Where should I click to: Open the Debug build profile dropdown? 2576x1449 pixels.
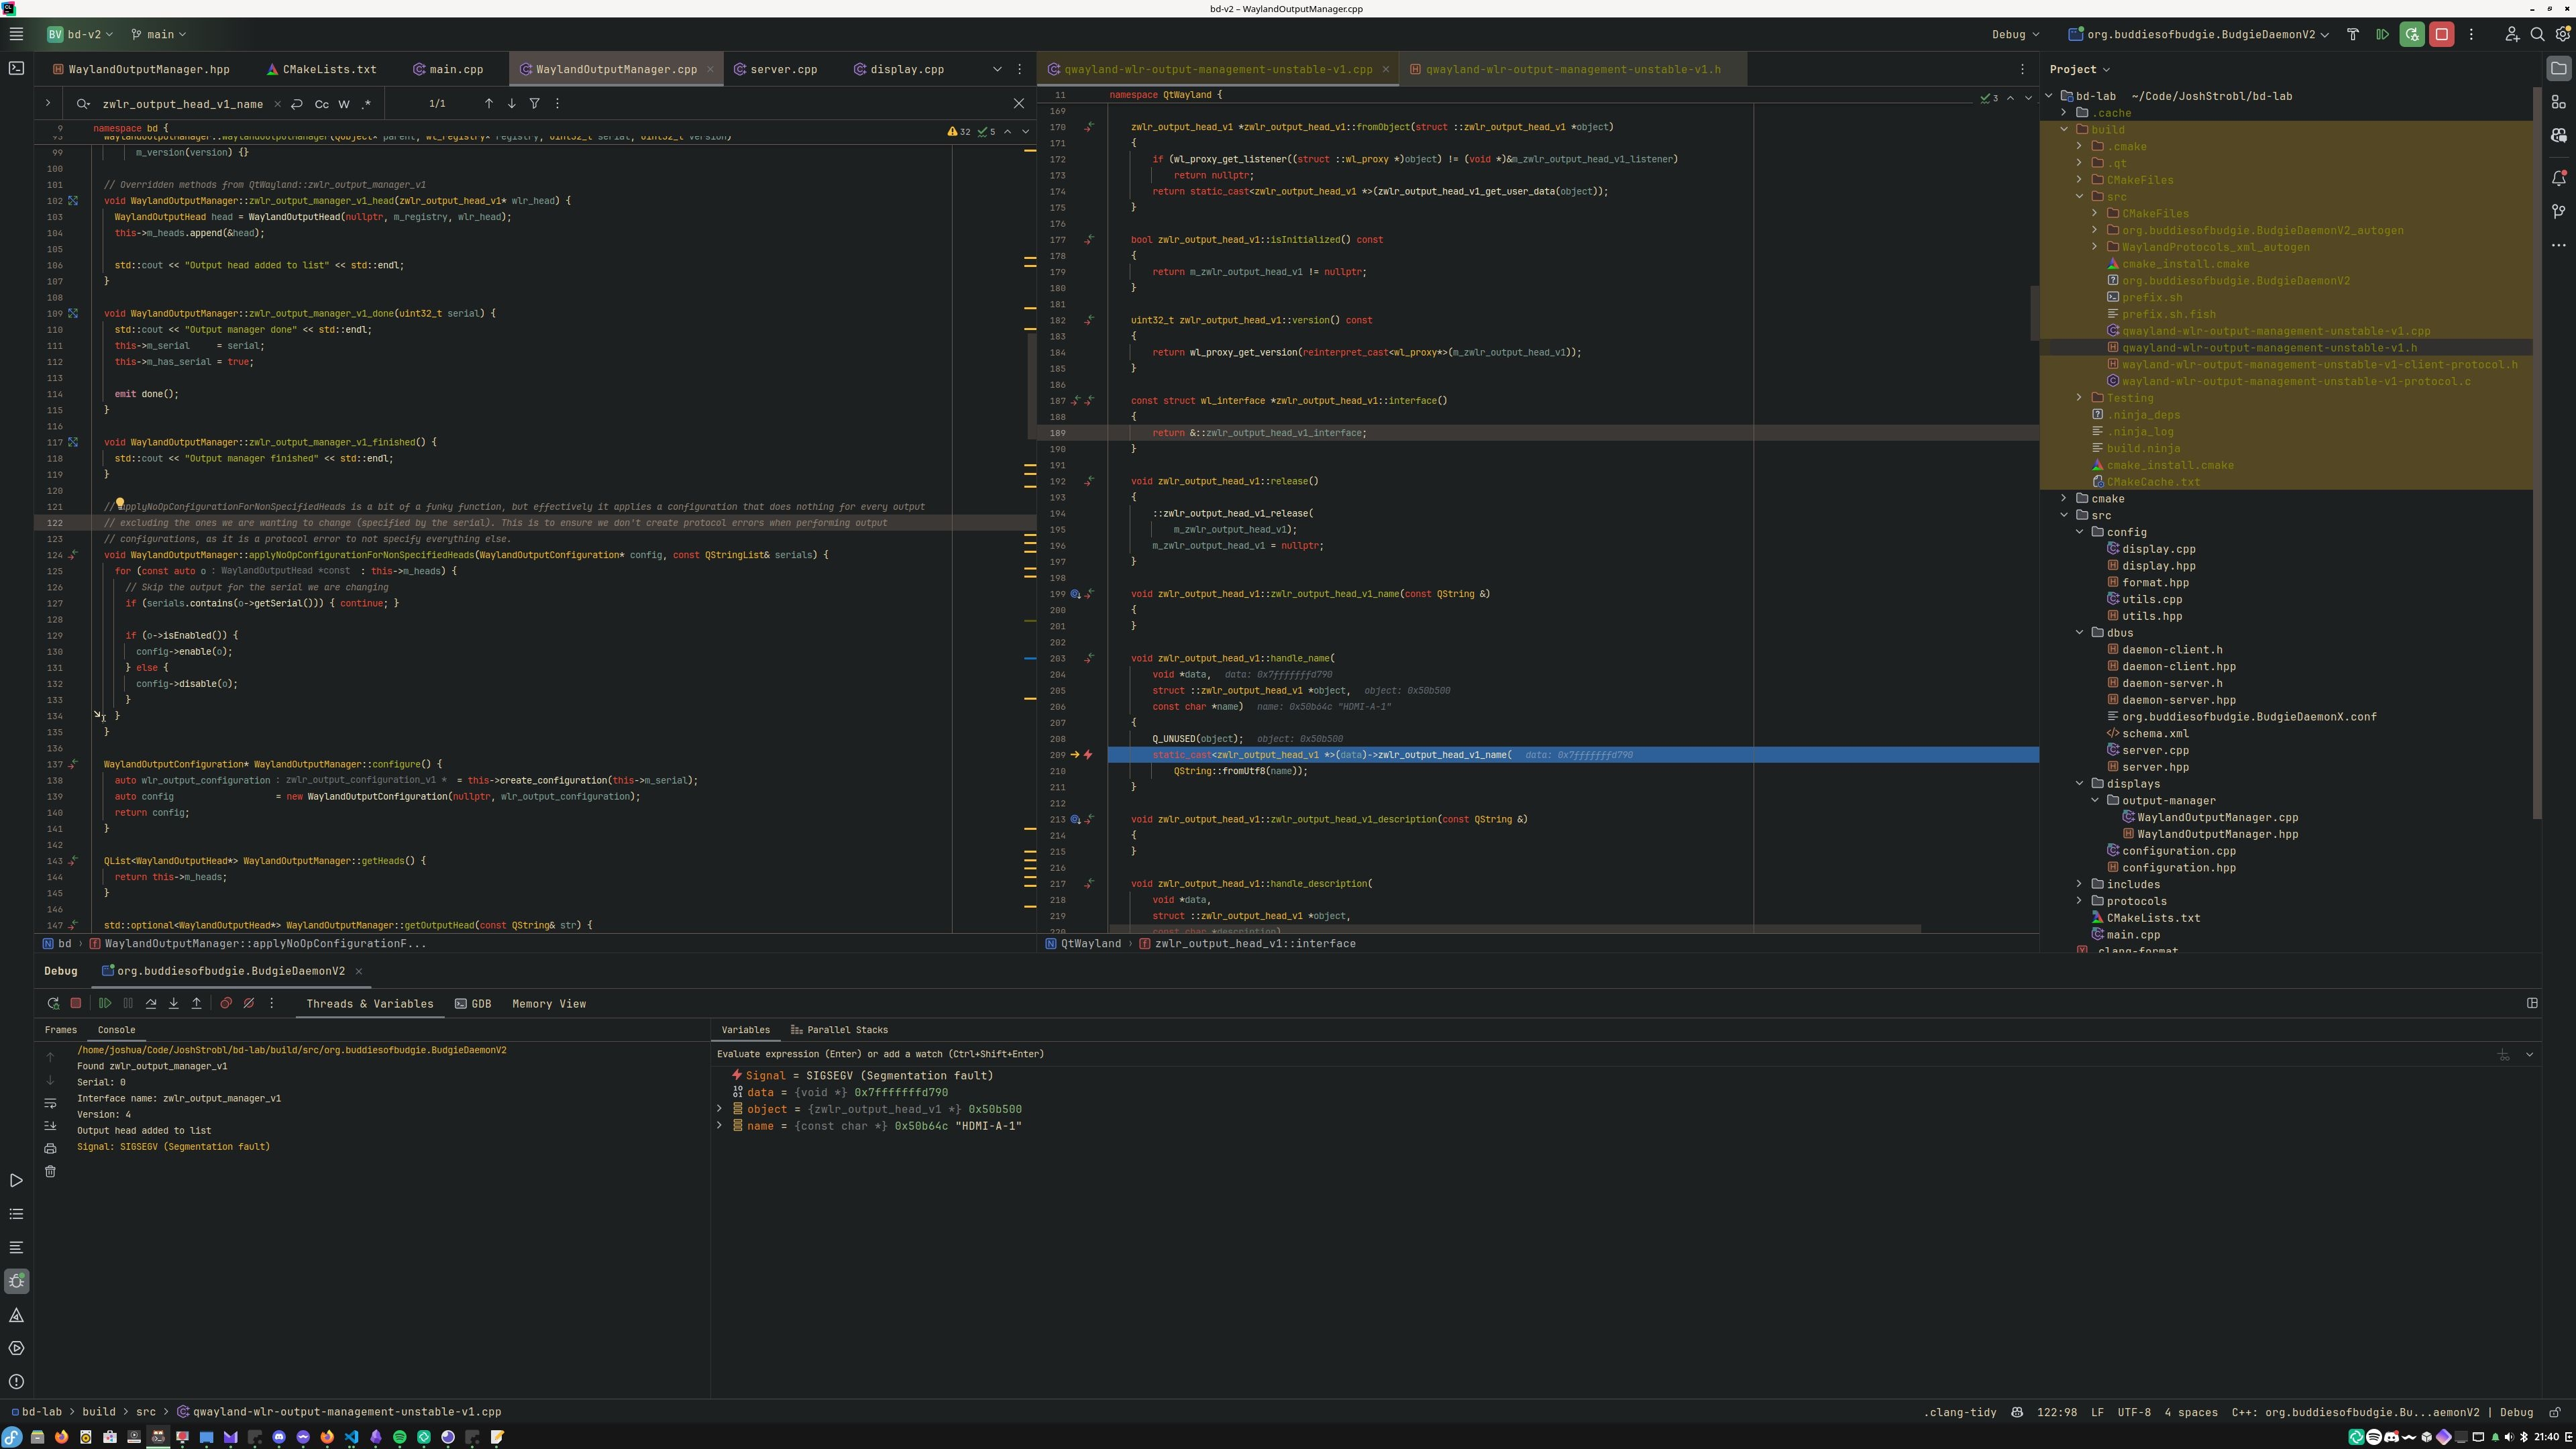(x=2014, y=34)
